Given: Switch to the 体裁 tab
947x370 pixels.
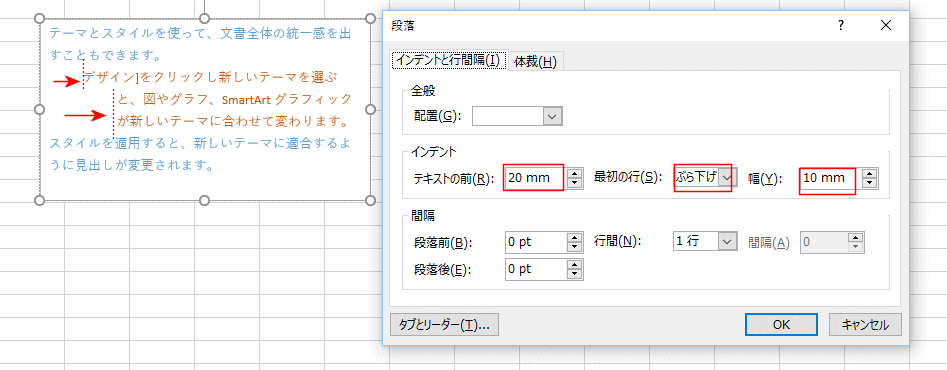Looking at the screenshot, I should [535, 62].
